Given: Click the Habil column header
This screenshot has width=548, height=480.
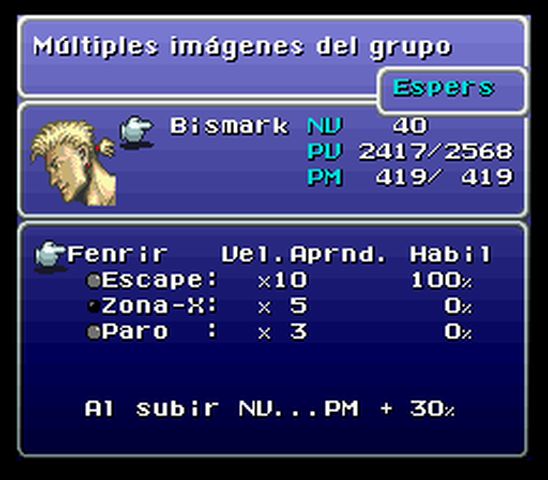Looking at the screenshot, I should [x=451, y=254].
